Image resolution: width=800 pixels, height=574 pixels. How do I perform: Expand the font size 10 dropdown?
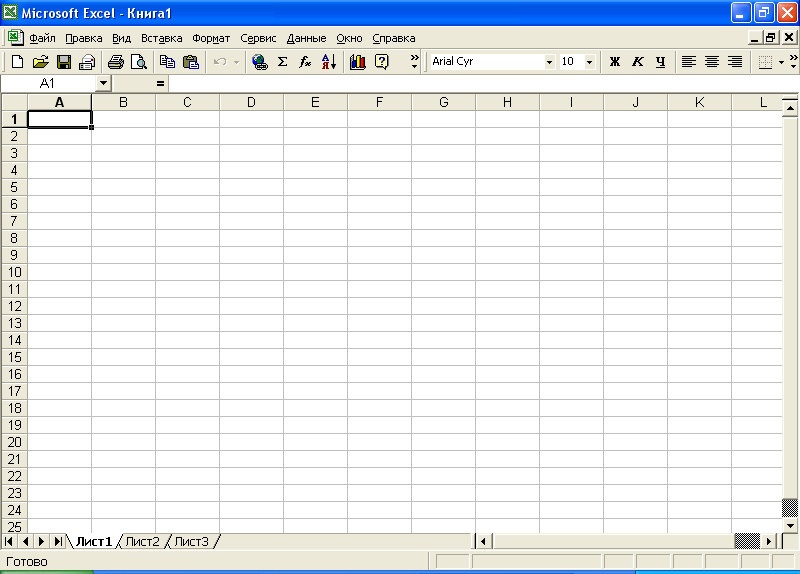pyautogui.click(x=589, y=62)
